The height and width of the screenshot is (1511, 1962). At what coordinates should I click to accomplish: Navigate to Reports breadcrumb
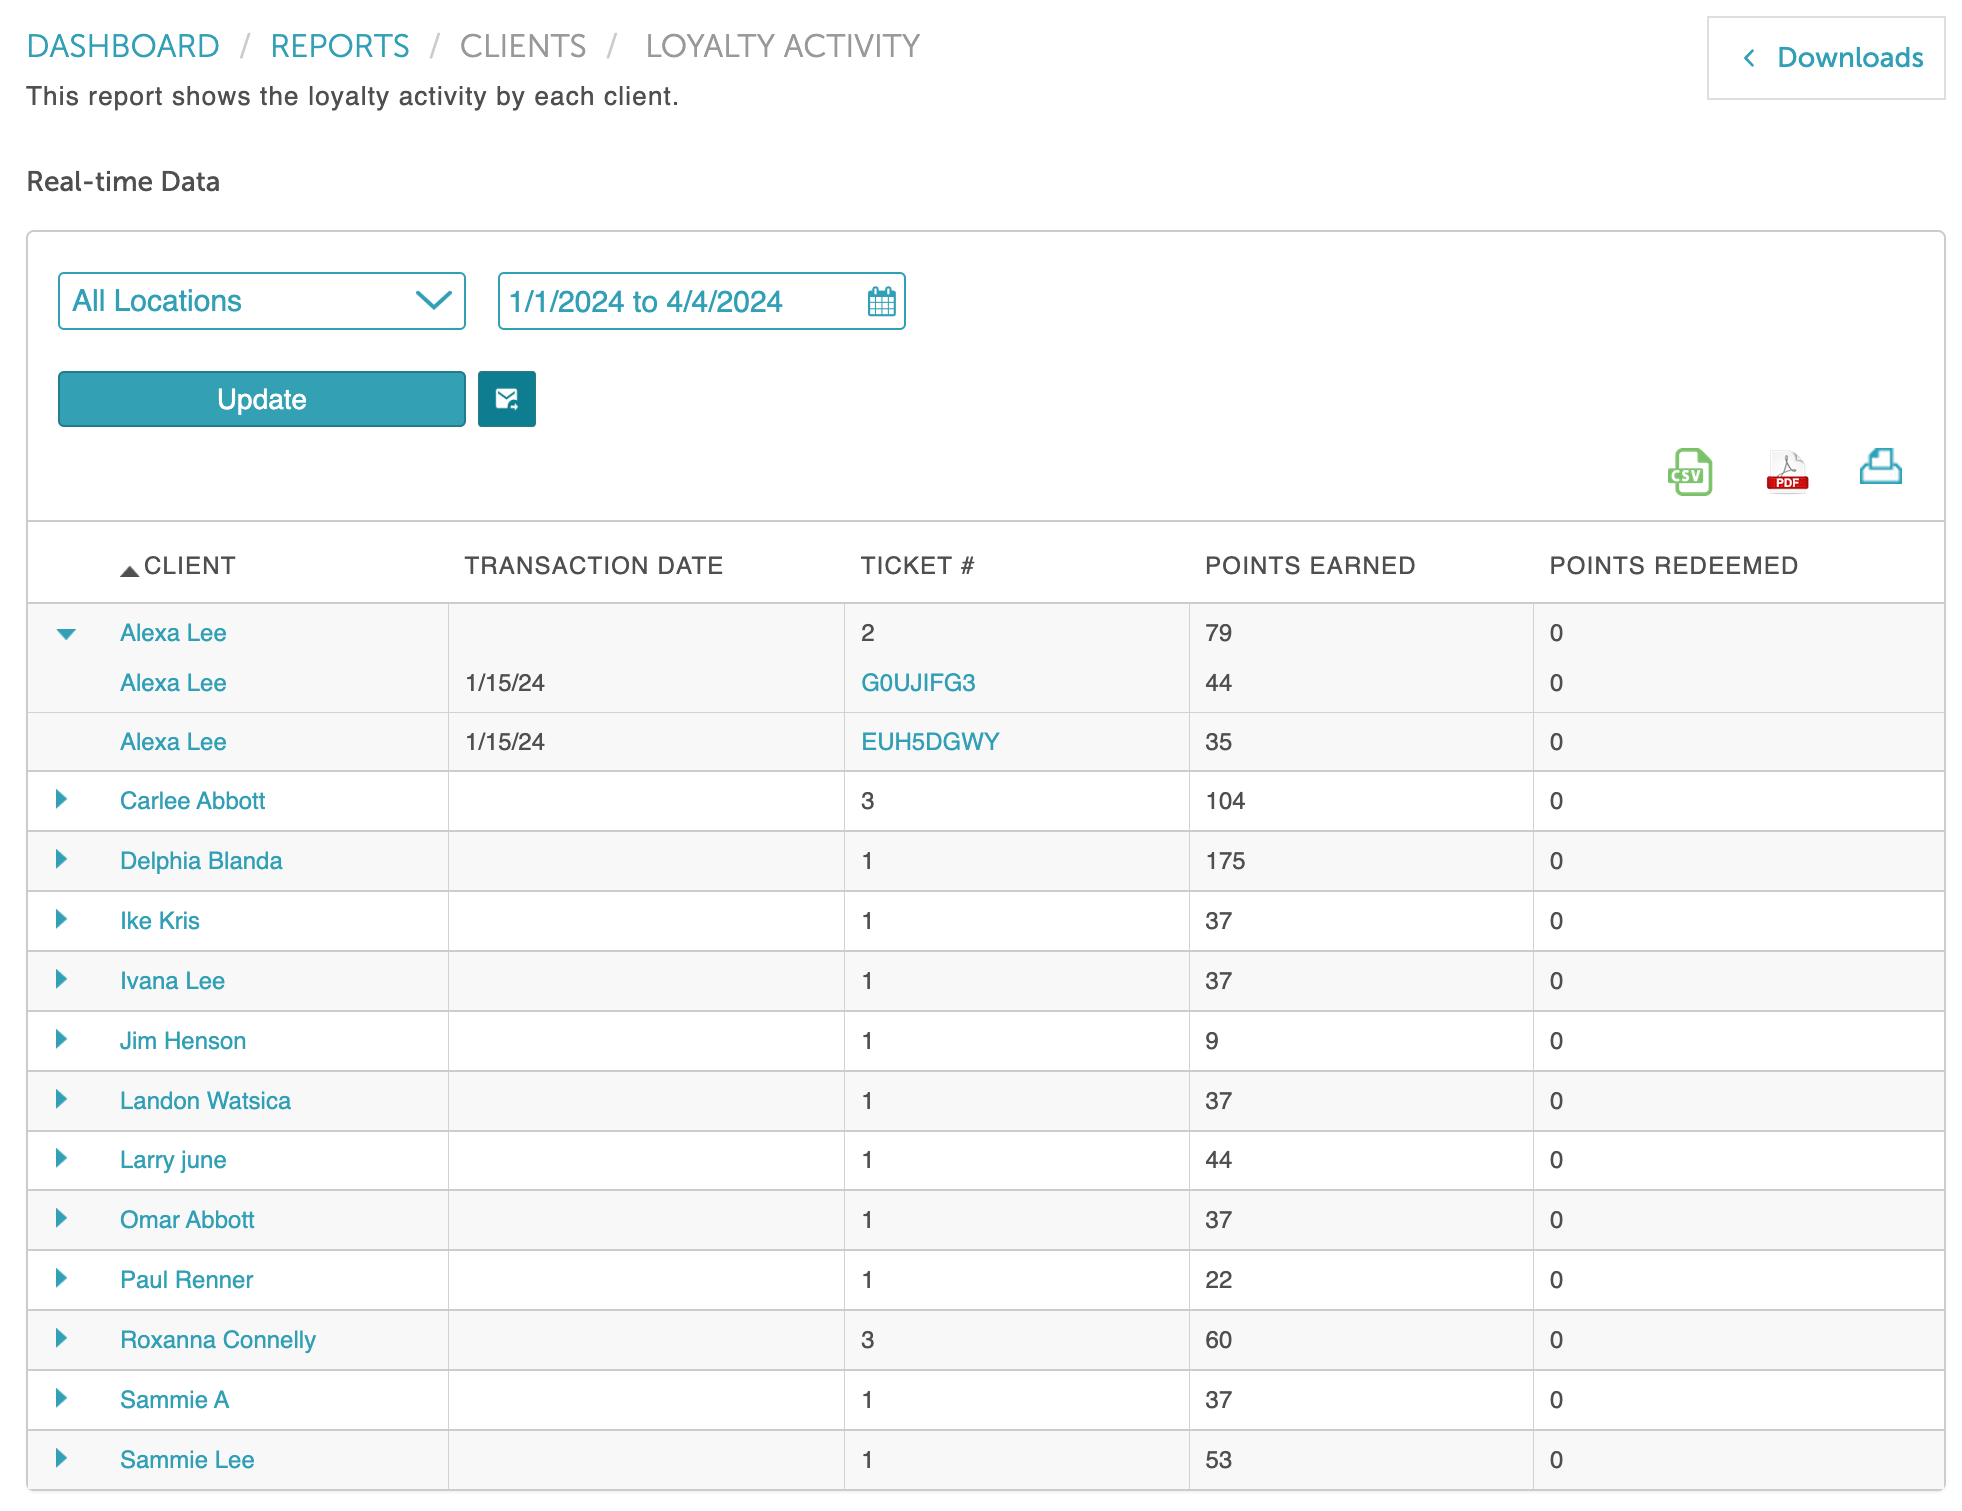coord(340,46)
